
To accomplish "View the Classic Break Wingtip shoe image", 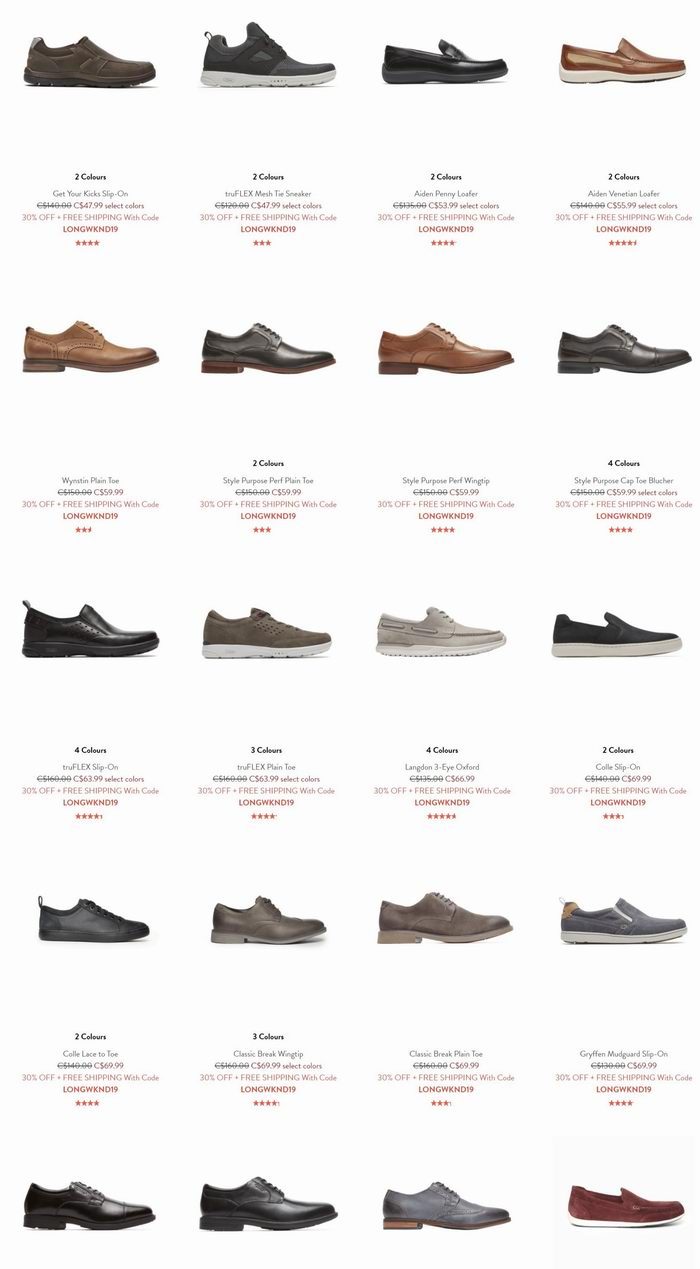I will tap(268, 920).
